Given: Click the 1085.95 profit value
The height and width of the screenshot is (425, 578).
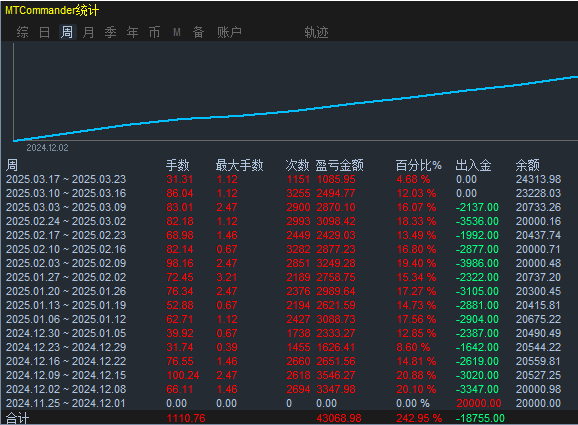Looking at the screenshot, I should (336, 180).
